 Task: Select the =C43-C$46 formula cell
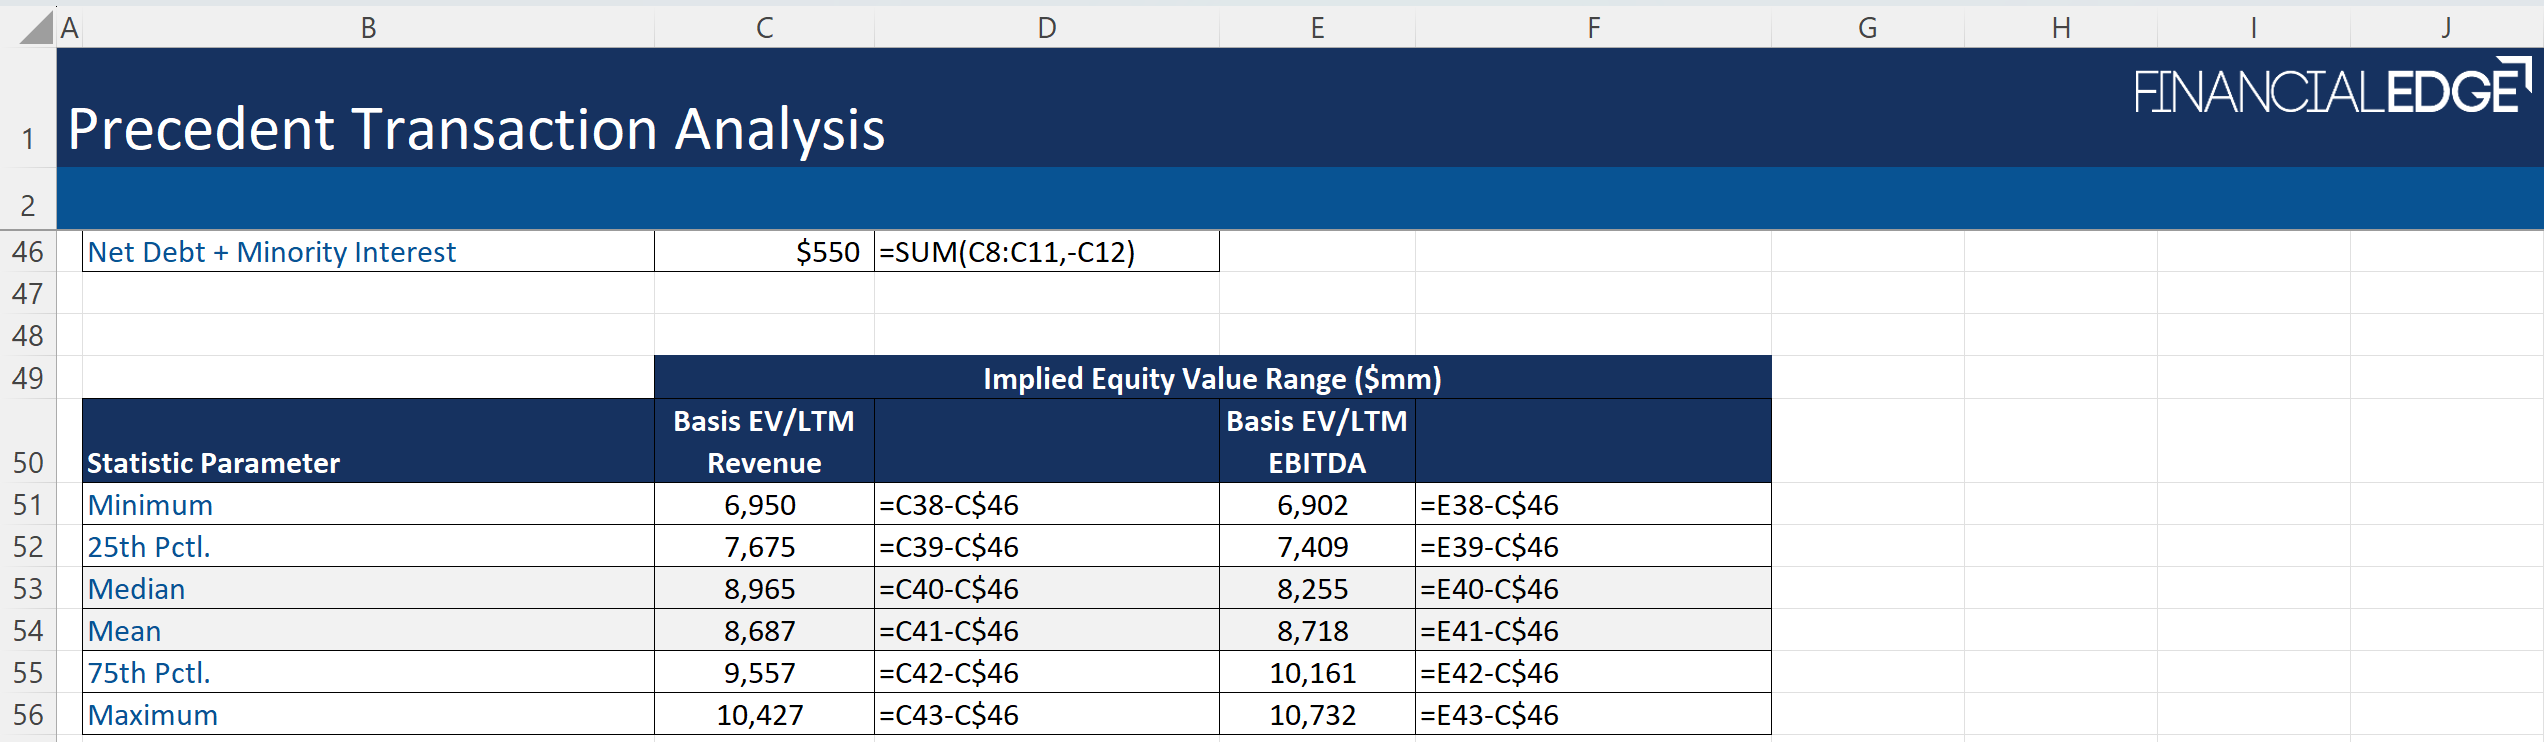click(1046, 715)
